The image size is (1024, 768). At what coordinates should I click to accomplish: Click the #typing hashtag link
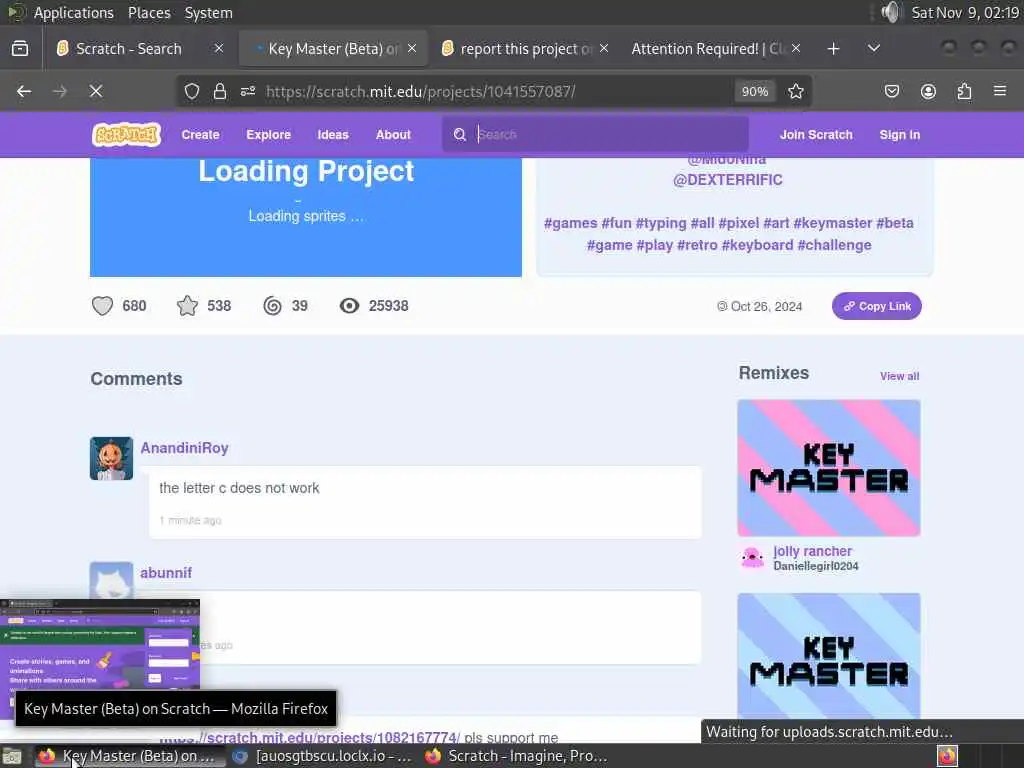click(661, 223)
